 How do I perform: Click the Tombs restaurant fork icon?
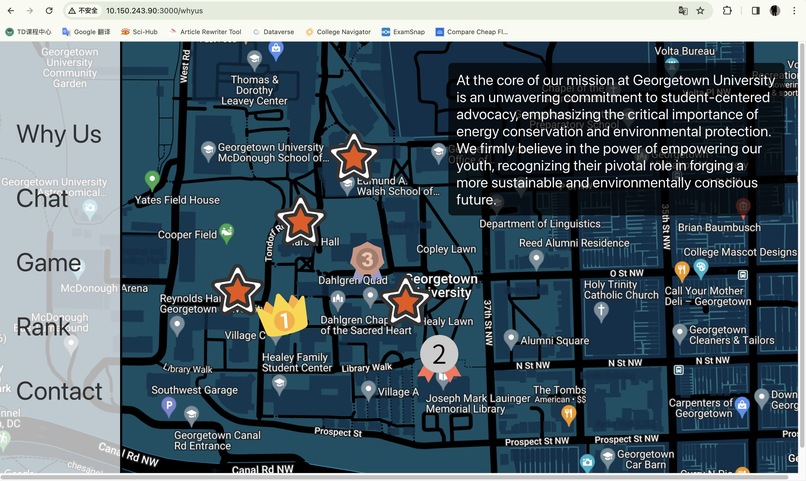tap(568, 415)
